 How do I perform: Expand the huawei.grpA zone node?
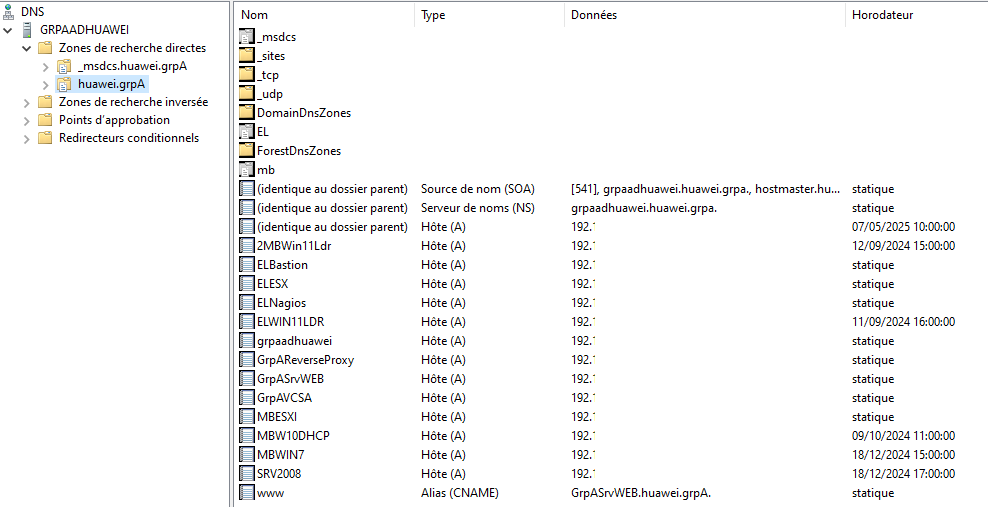(45, 84)
